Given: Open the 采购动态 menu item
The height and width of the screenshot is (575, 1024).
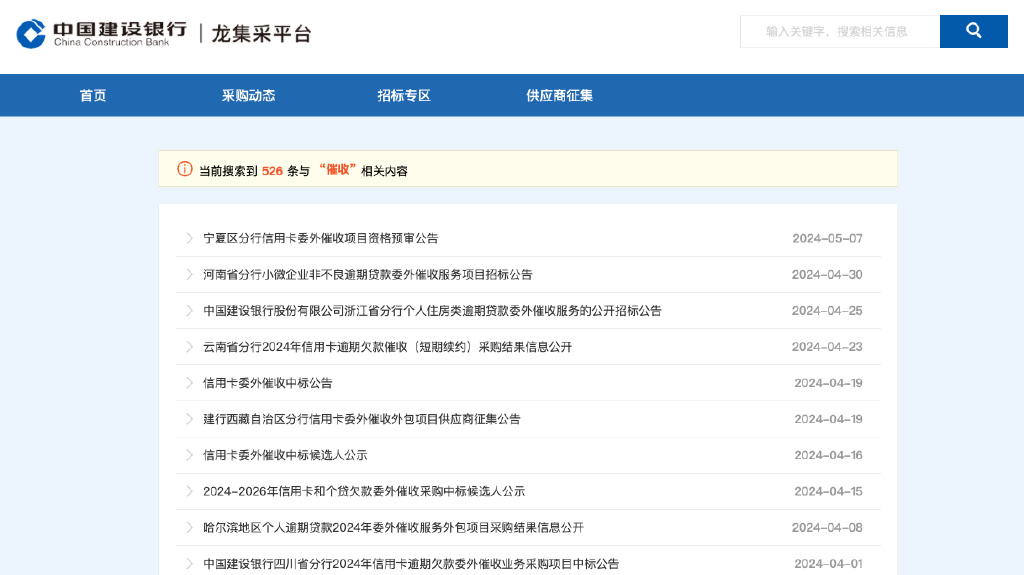Looking at the screenshot, I should pos(248,96).
